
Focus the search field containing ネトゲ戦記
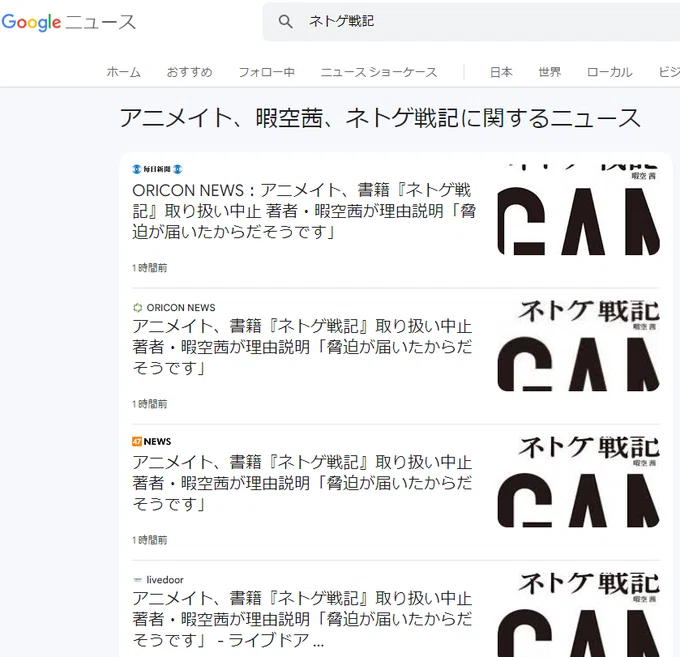click(471, 21)
